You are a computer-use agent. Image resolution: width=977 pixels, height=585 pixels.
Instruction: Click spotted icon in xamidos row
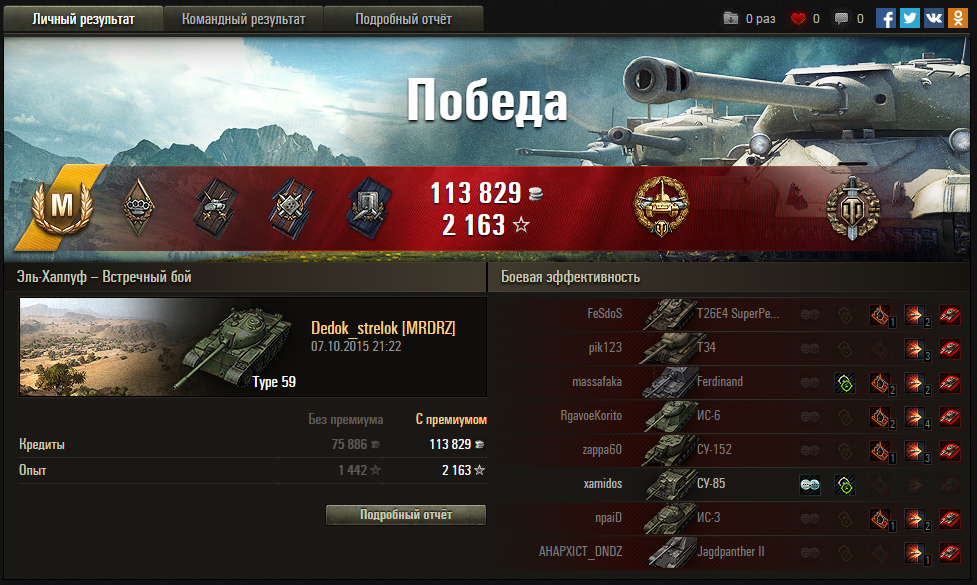pyautogui.click(x=809, y=484)
